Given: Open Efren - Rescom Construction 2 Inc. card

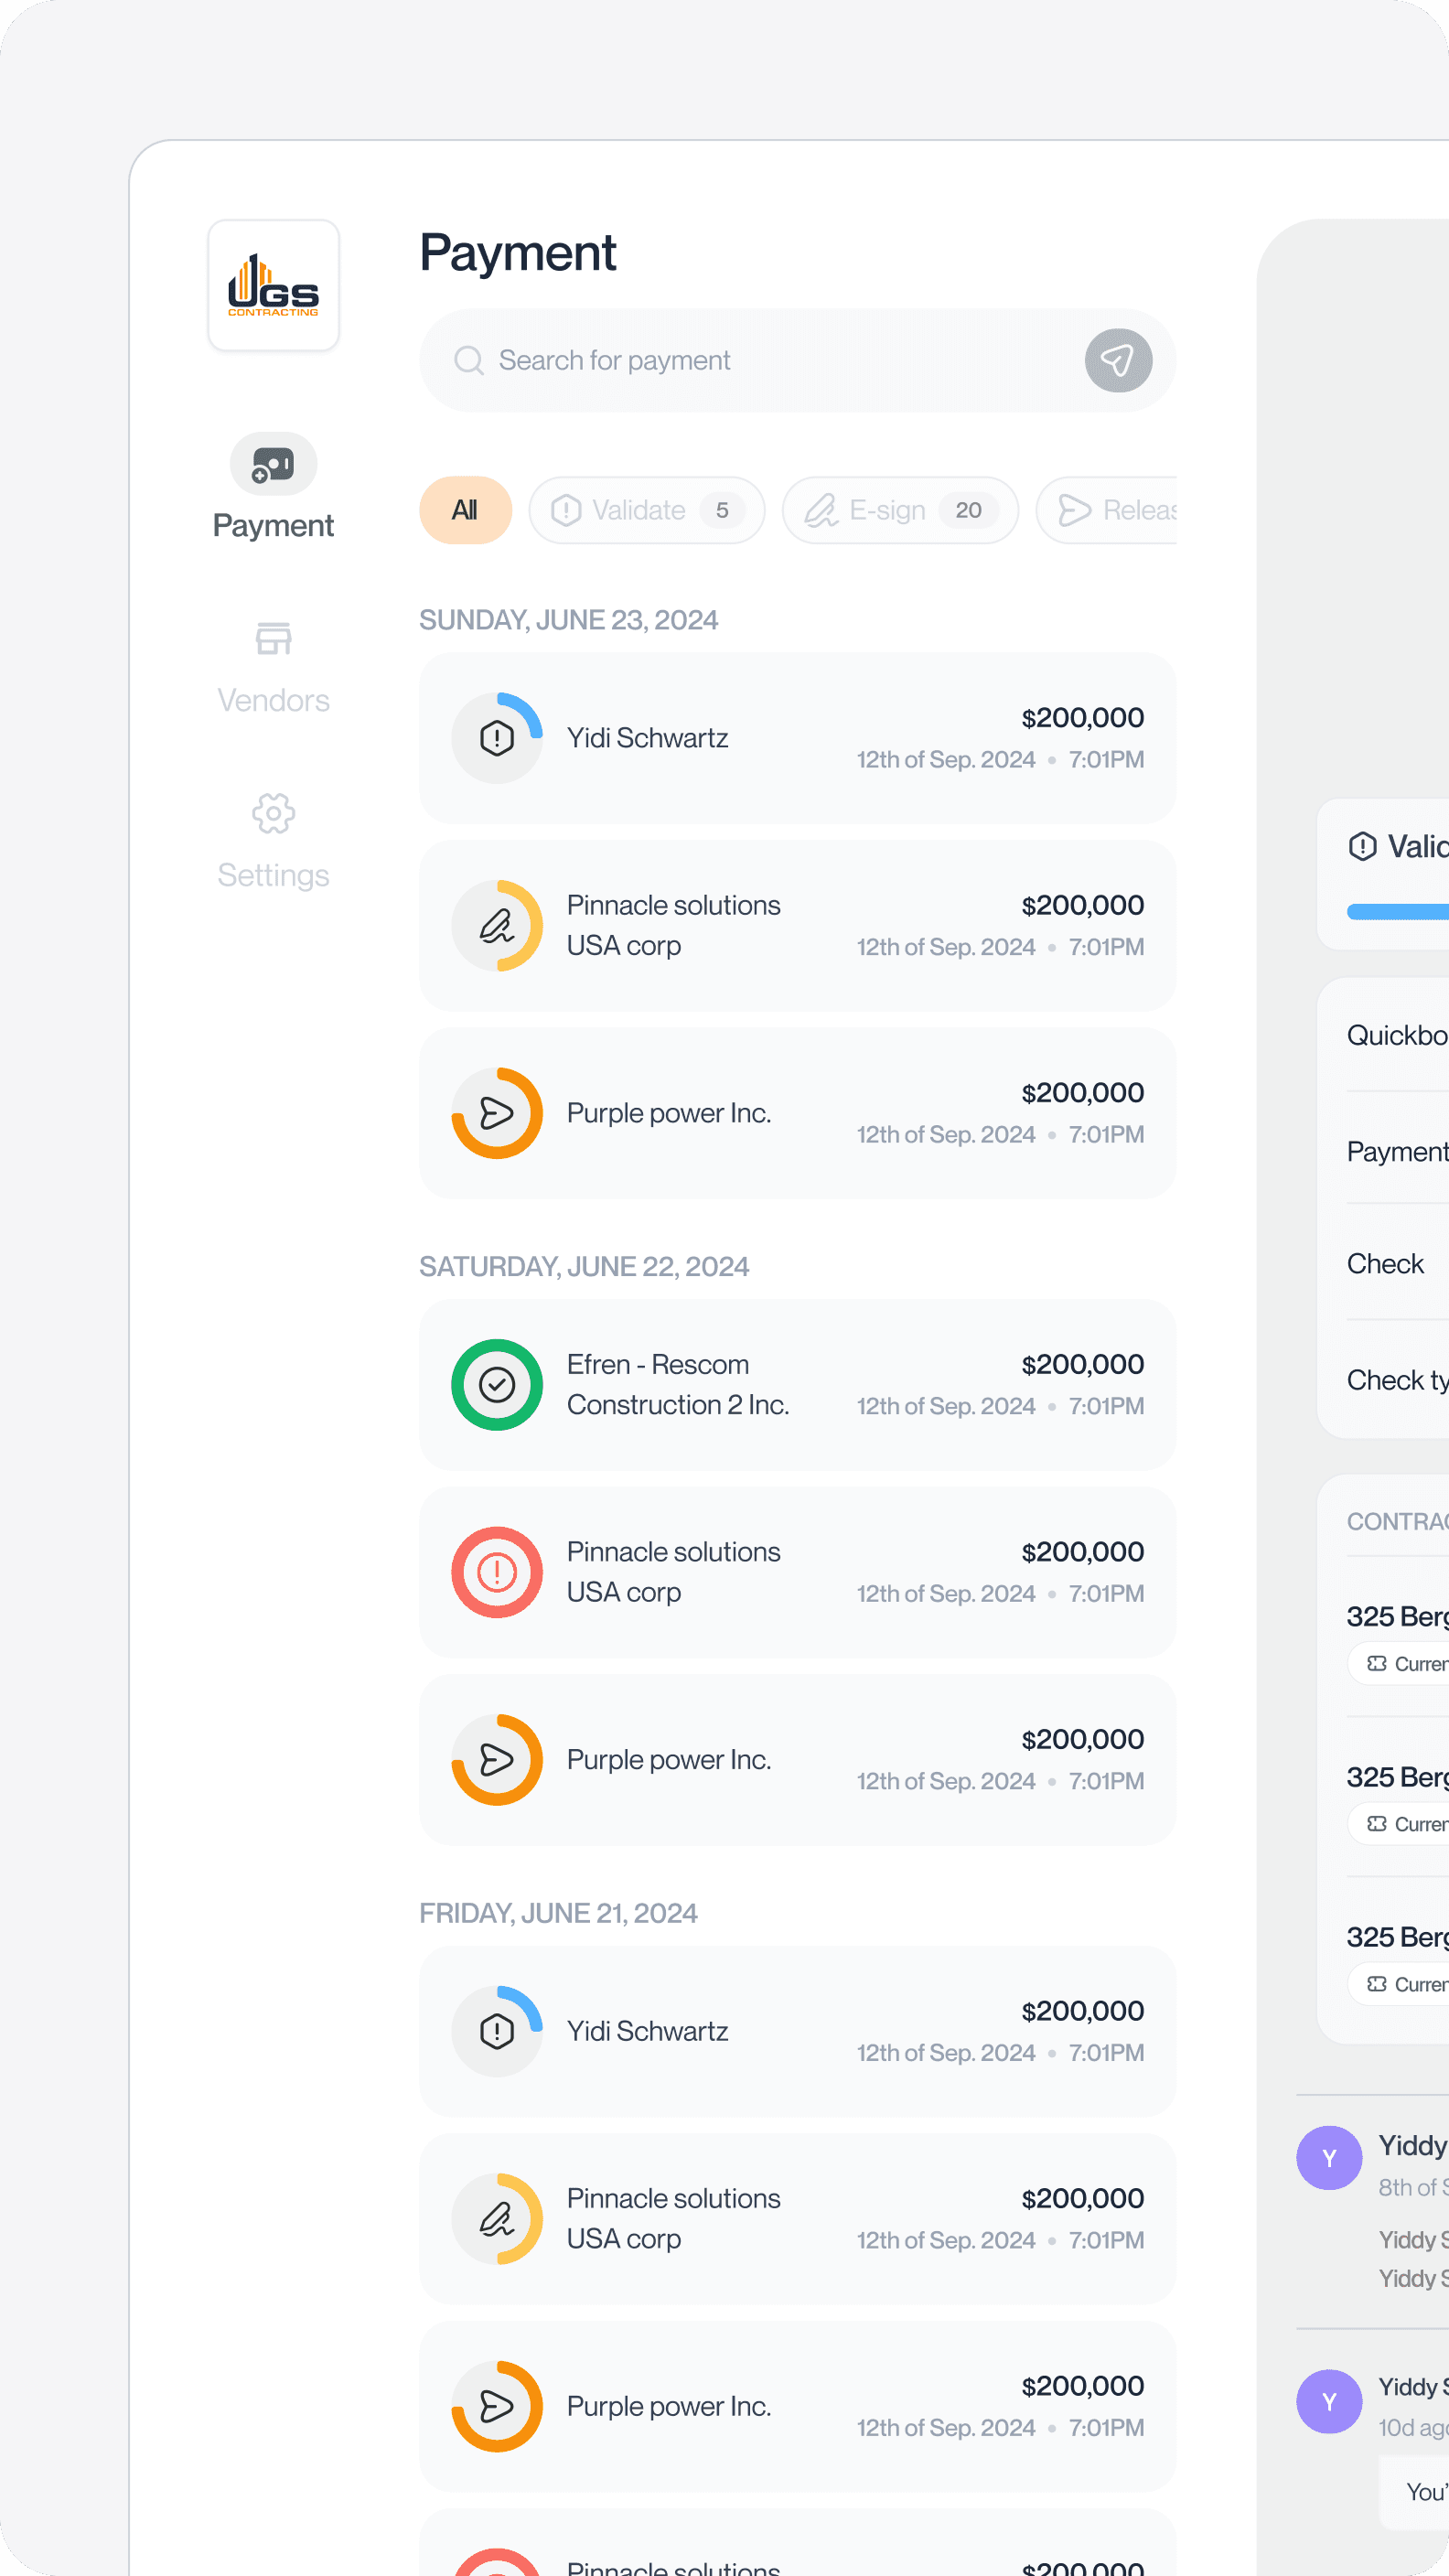Looking at the screenshot, I should click(797, 1385).
